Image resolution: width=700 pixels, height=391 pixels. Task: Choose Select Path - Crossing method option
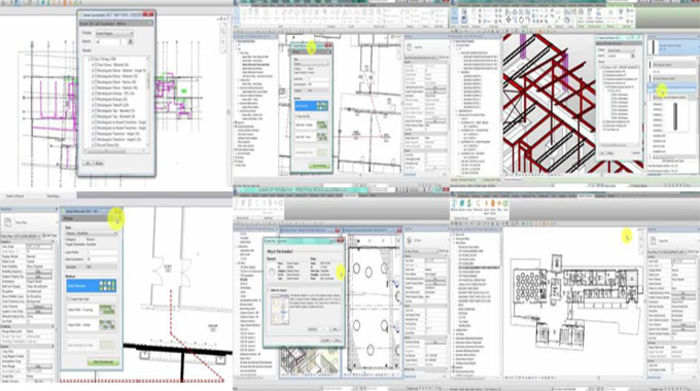[x=92, y=310]
